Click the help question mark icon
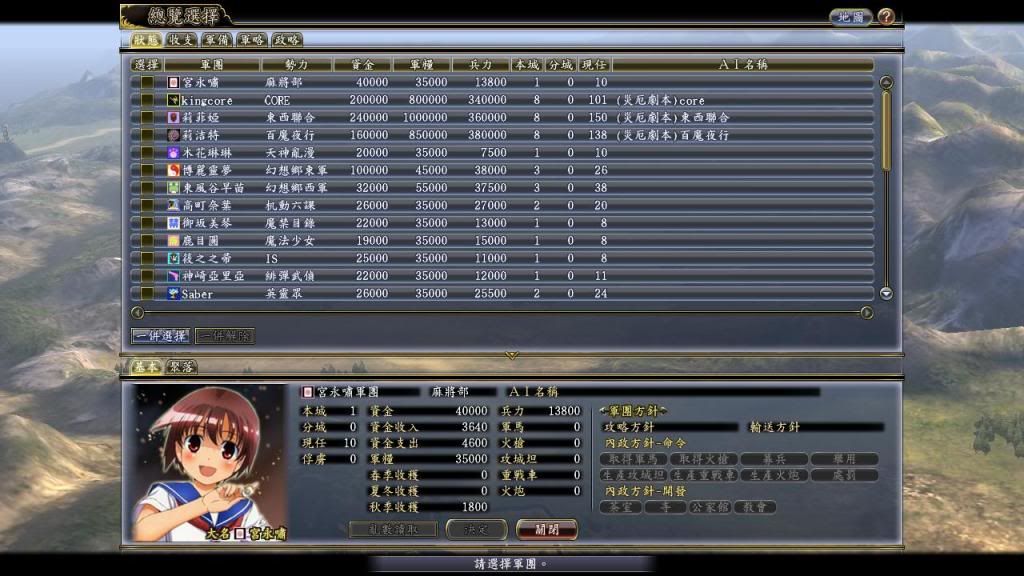Image resolution: width=1024 pixels, height=576 pixels. [886, 17]
